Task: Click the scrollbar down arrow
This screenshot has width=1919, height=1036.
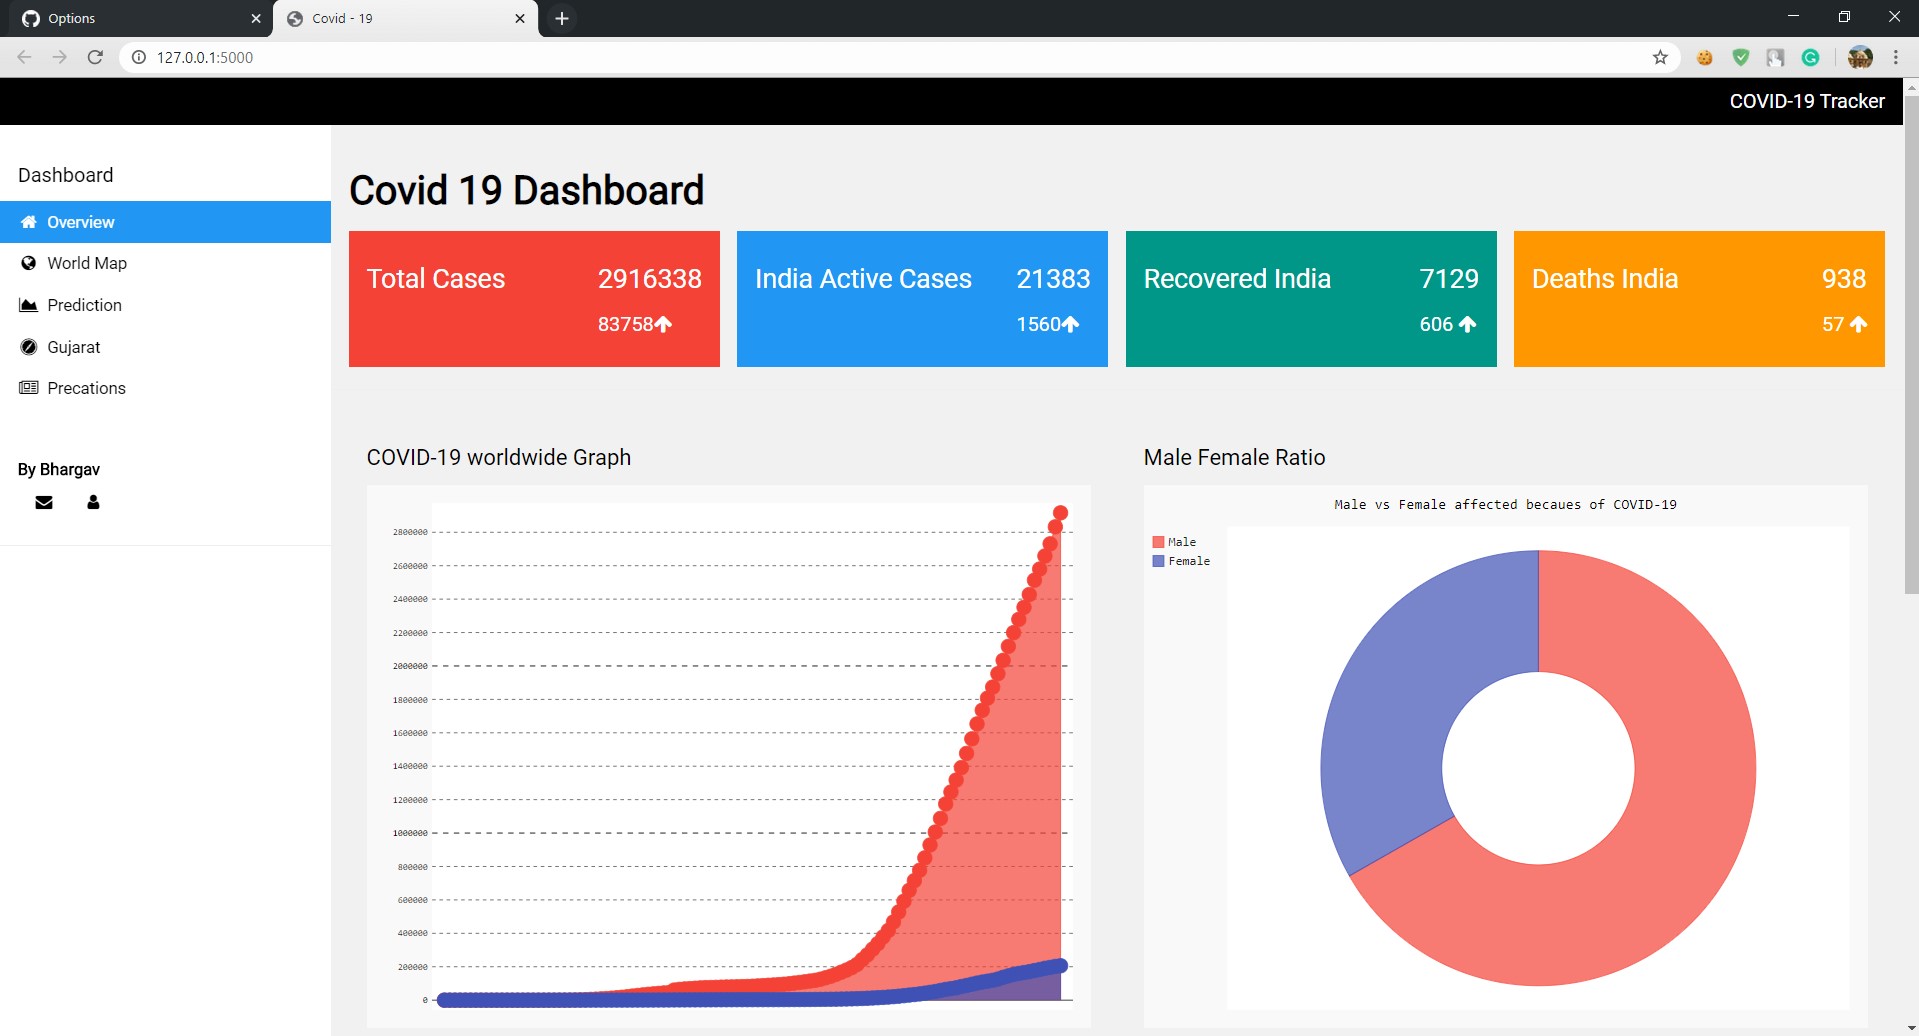Action: tap(1911, 1028)
